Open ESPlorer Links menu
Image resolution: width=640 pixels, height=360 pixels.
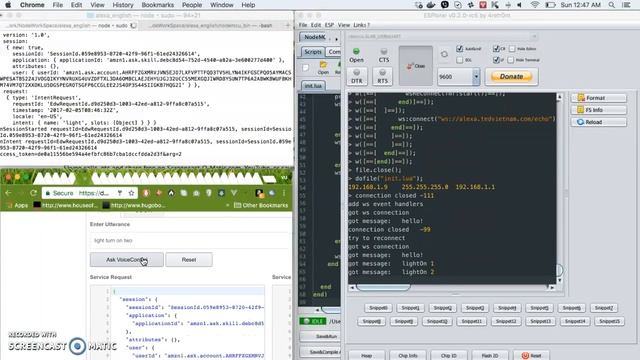coord(361,25)
